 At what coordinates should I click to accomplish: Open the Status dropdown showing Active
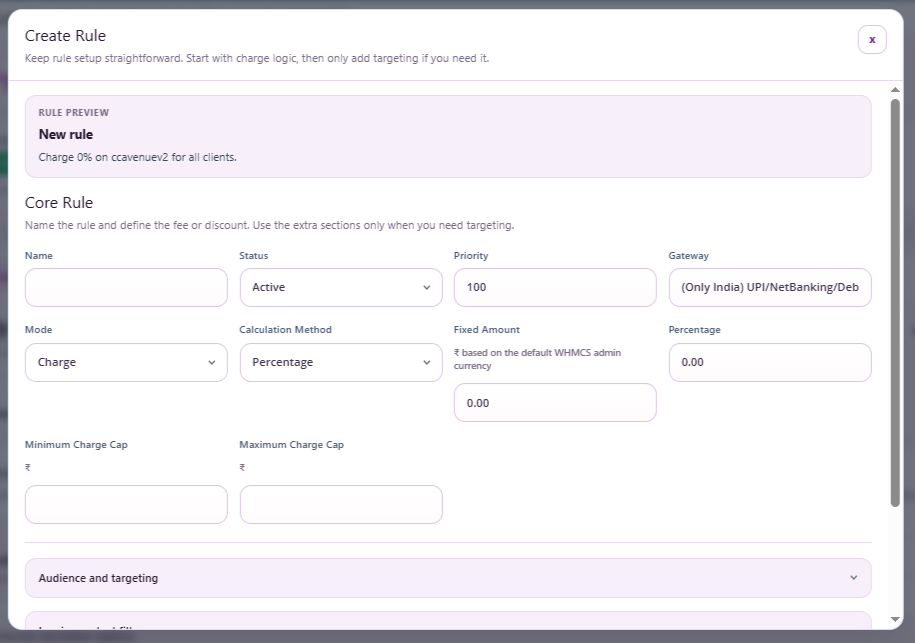tap(340, 287)
